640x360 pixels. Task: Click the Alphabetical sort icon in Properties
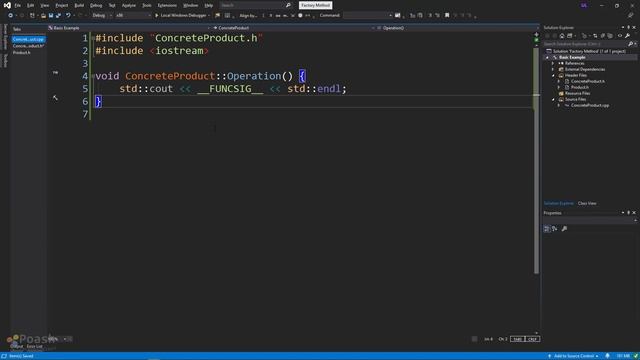pyautogui.click(x=555, y=229)
